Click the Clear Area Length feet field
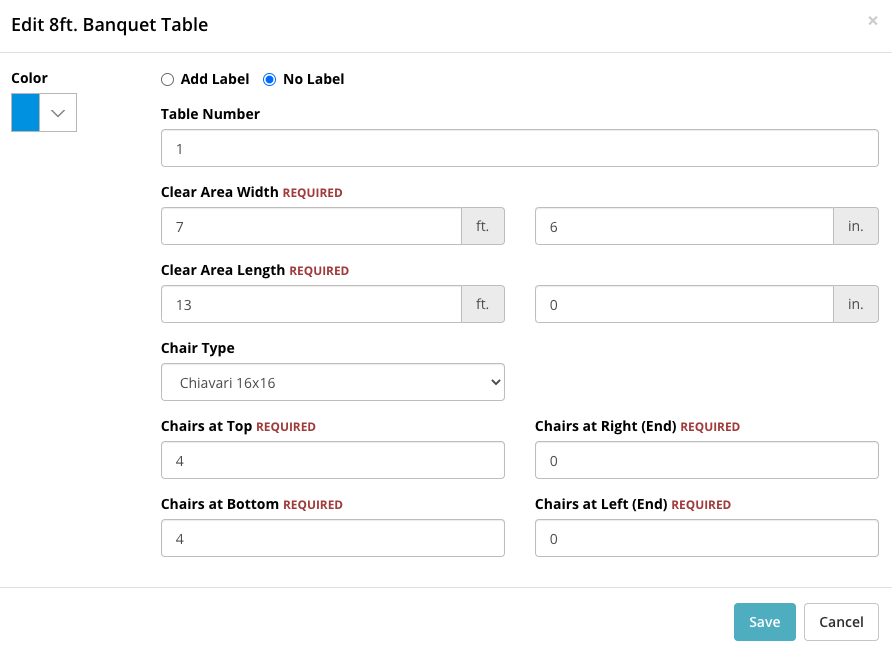 point(311,304)
